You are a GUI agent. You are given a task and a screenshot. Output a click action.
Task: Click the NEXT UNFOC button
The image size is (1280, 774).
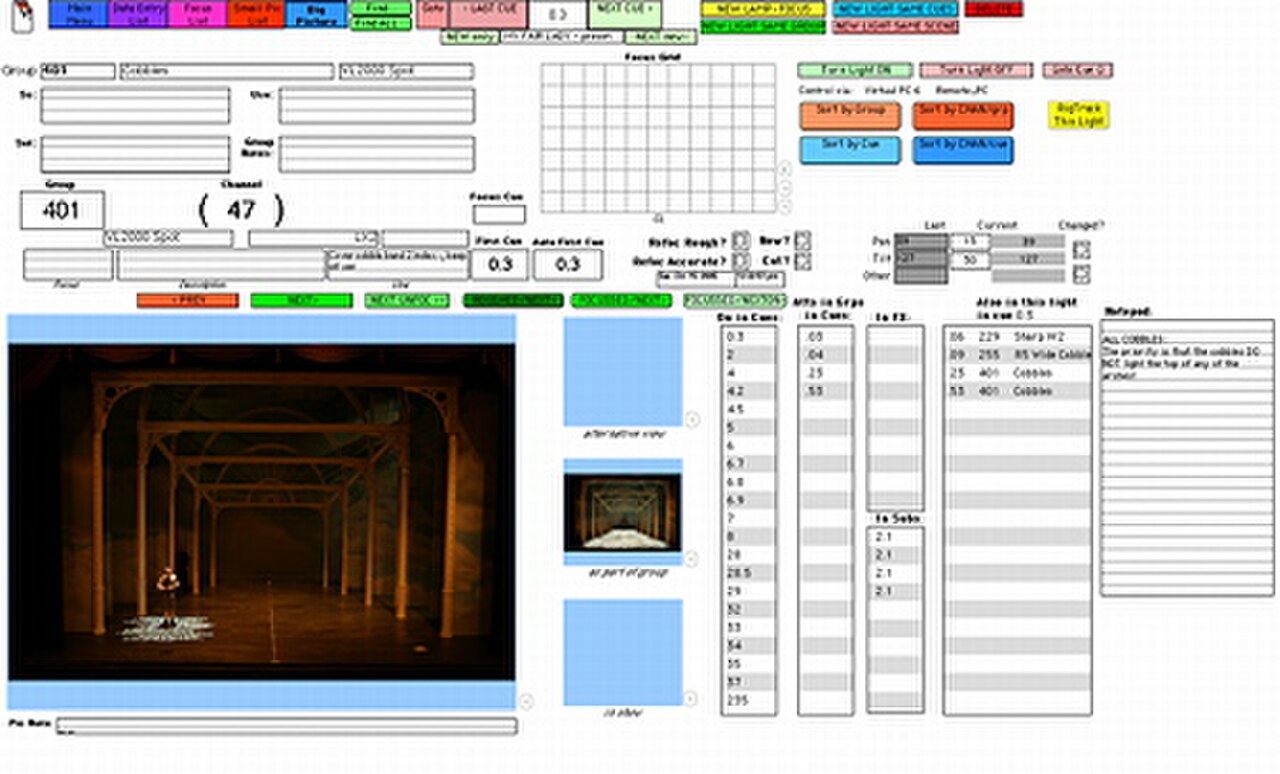[407, 300]
